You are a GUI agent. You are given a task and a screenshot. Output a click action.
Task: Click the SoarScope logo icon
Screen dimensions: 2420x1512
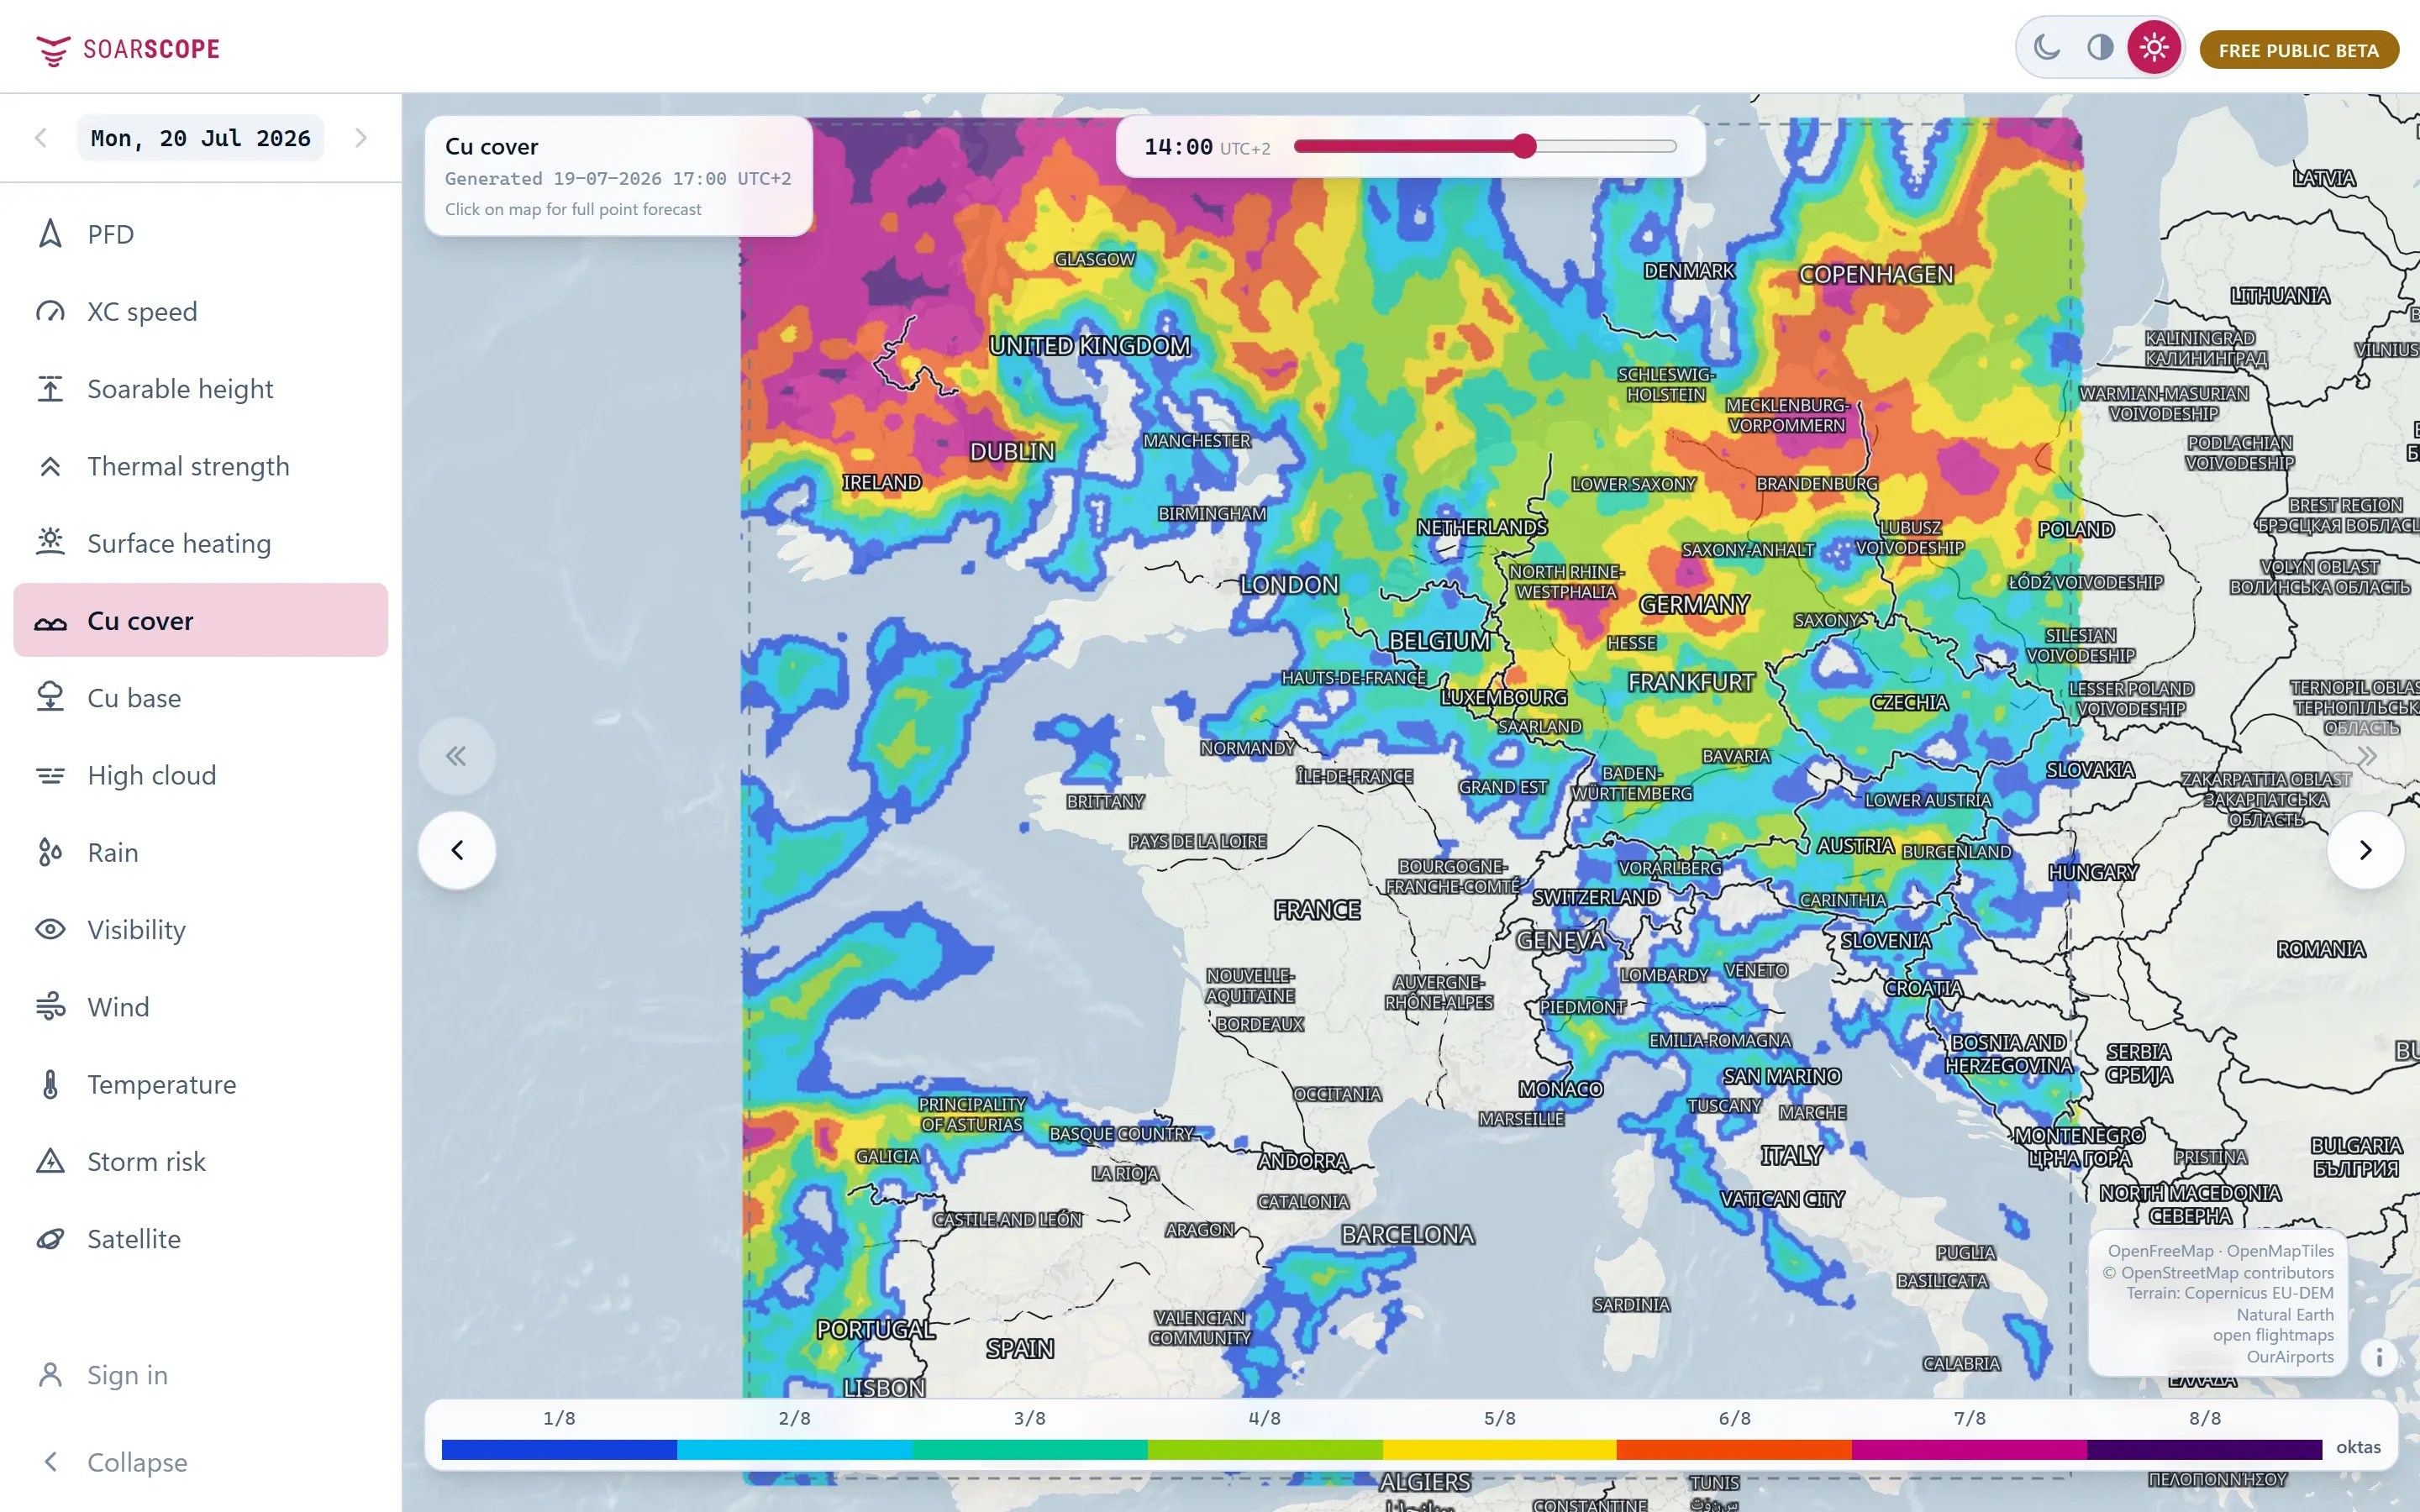click(x=53, y=50)
